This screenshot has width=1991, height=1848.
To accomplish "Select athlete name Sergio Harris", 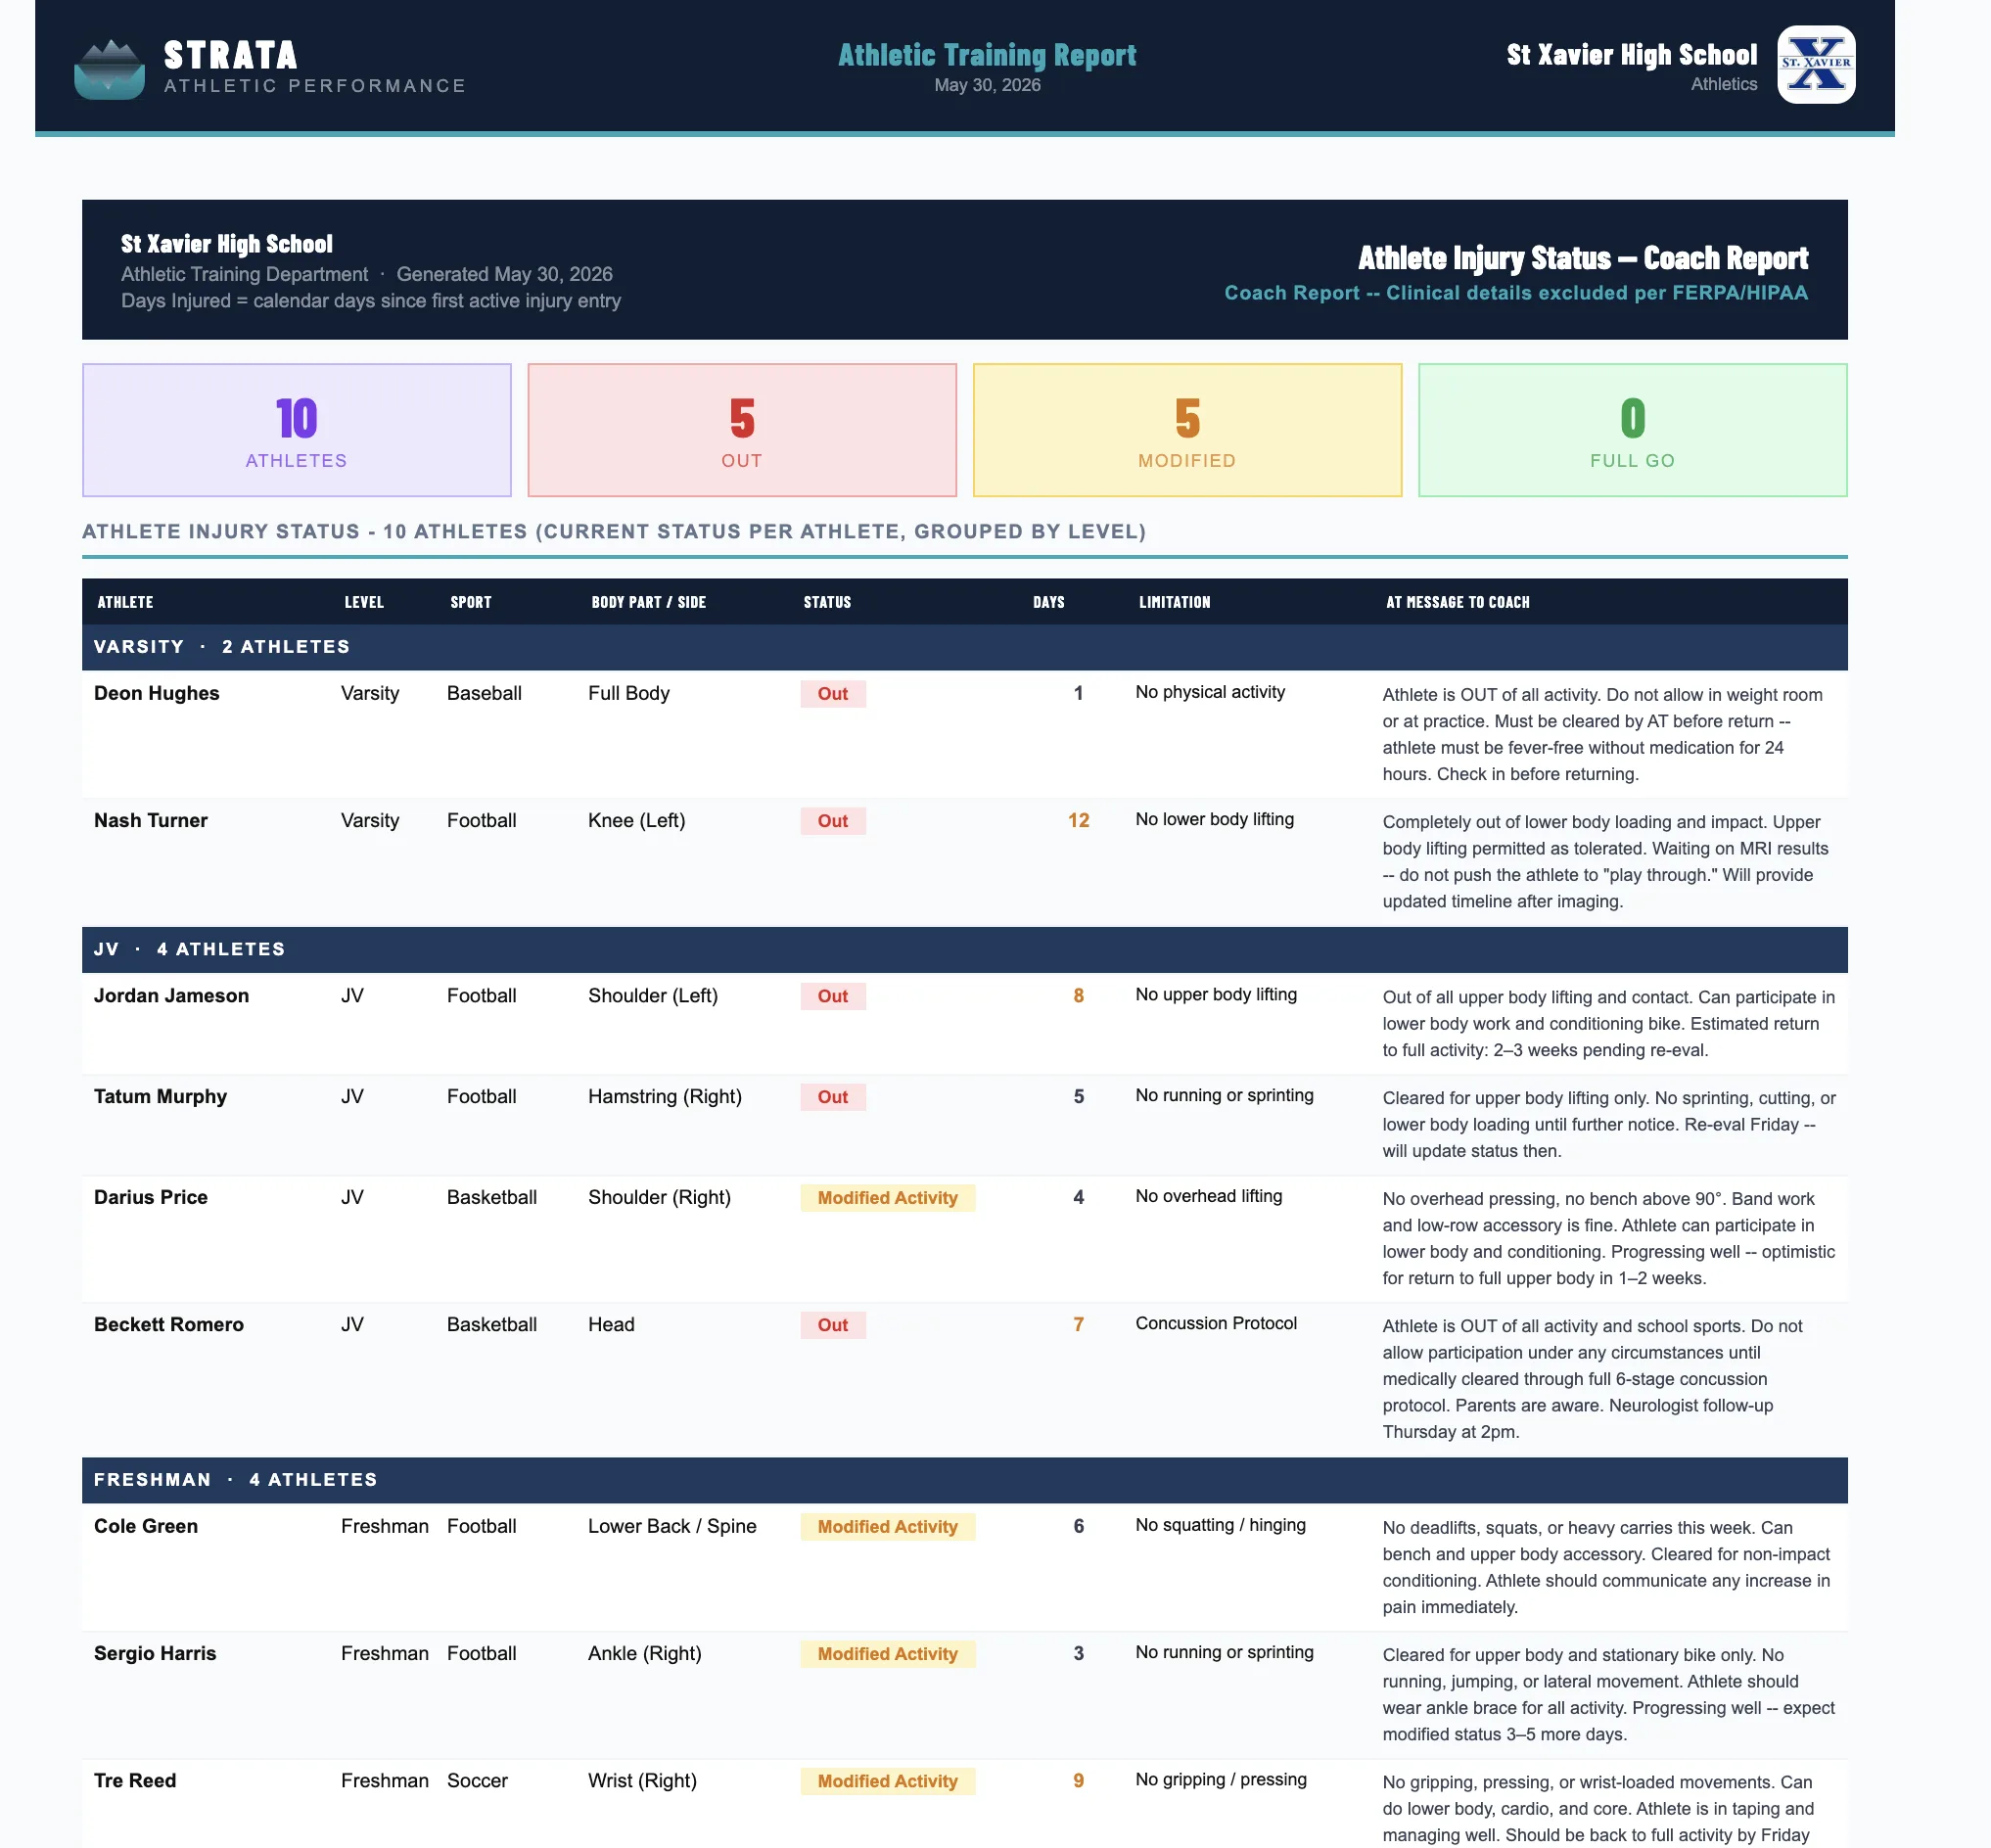I will point(155,1654).
